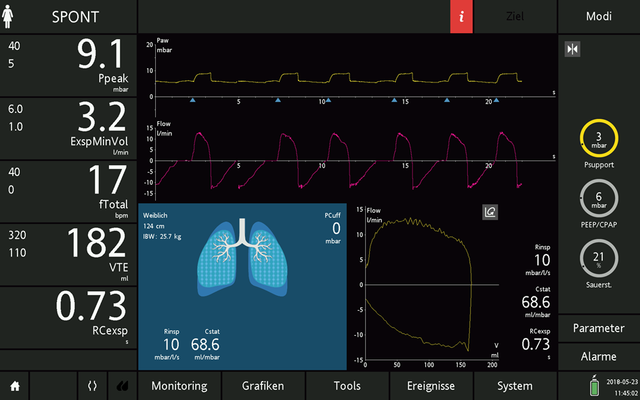640x400 pixels.
Task: Select the SPONT mode label
Action: [76, 17]
